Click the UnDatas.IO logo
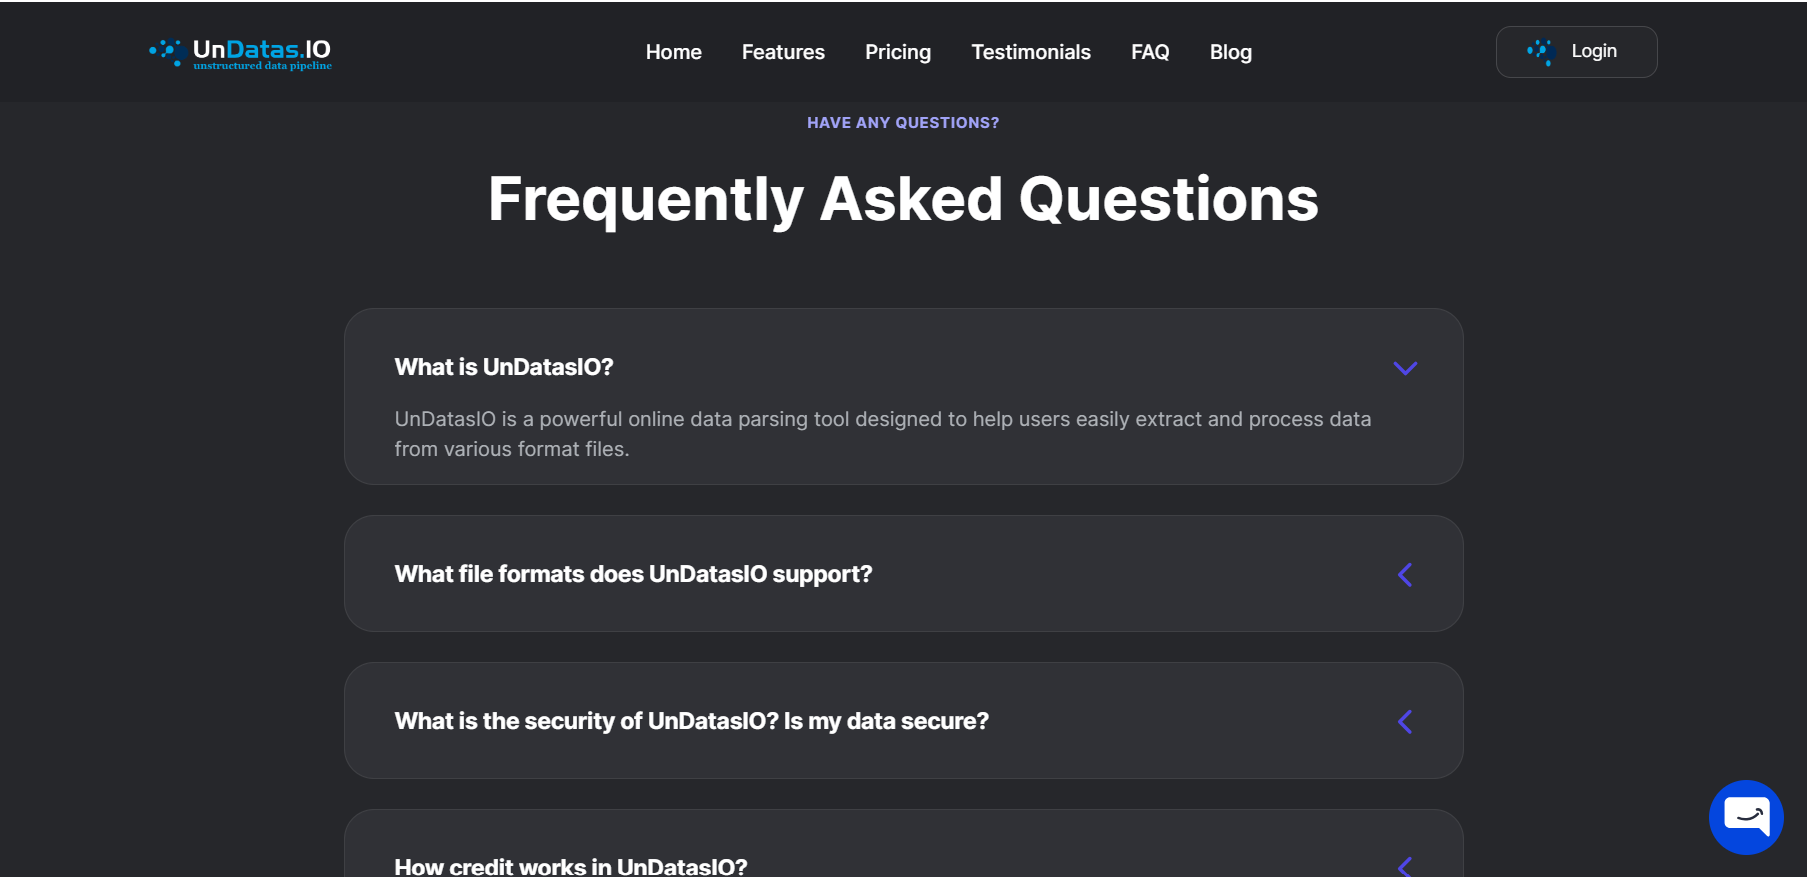 coord(240,53)
